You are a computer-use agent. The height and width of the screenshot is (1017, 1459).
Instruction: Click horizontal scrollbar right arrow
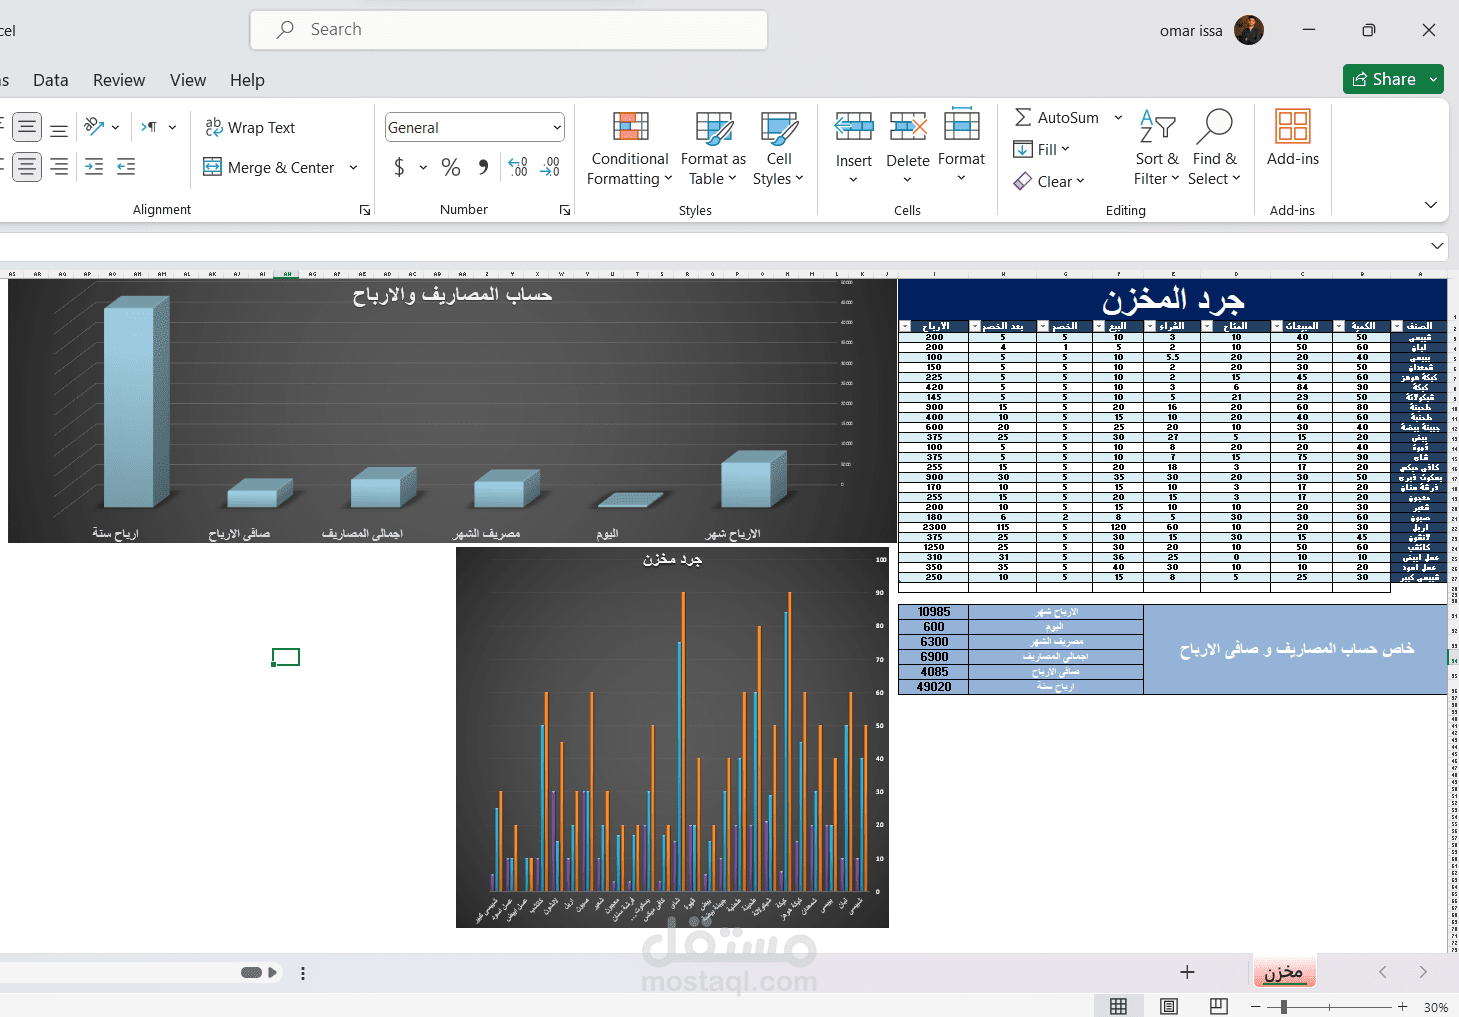(272, 972)
